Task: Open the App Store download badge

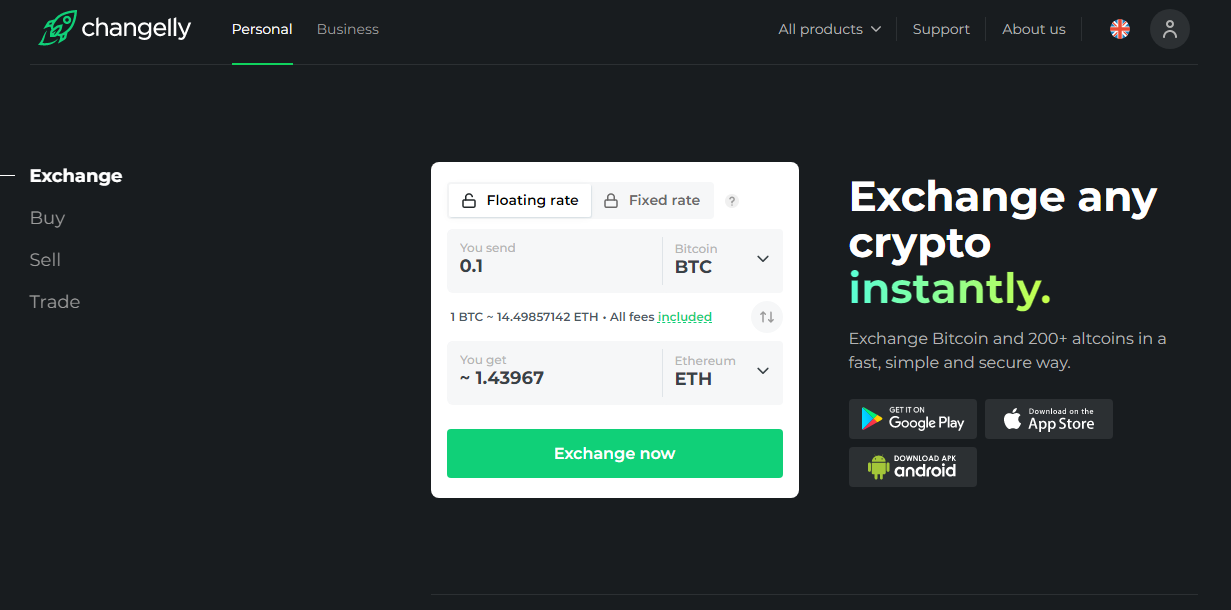Action: click(1048, 418)
